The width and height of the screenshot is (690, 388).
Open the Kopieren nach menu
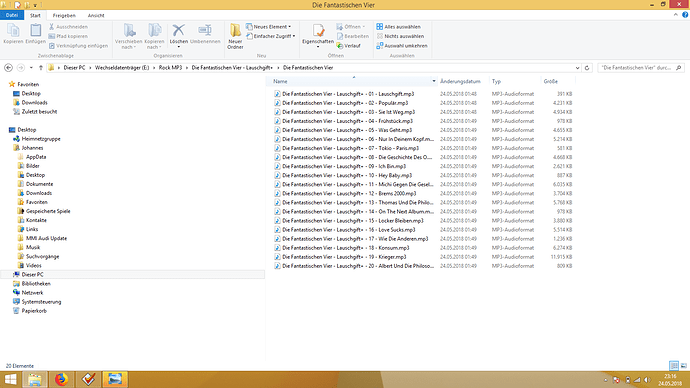click(x=154, y=36)
